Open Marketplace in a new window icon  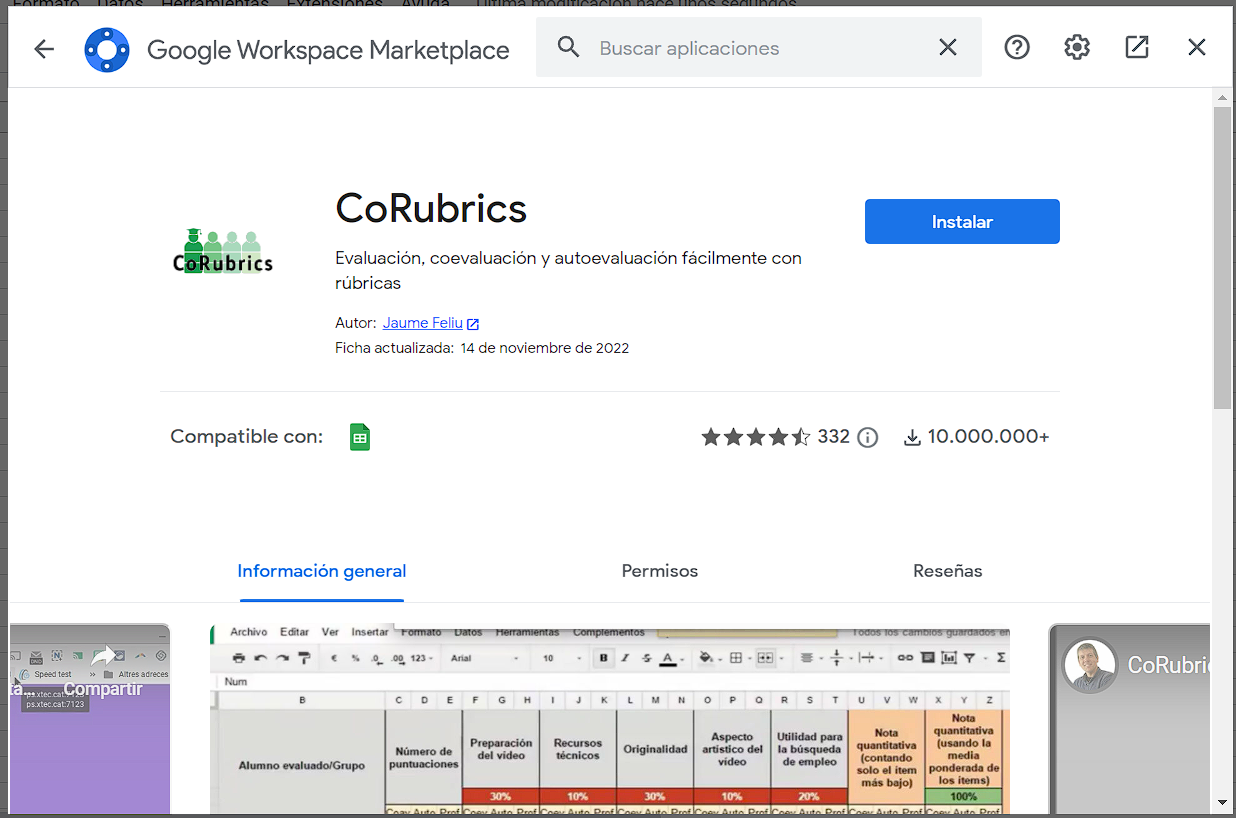coord(1137,47)
